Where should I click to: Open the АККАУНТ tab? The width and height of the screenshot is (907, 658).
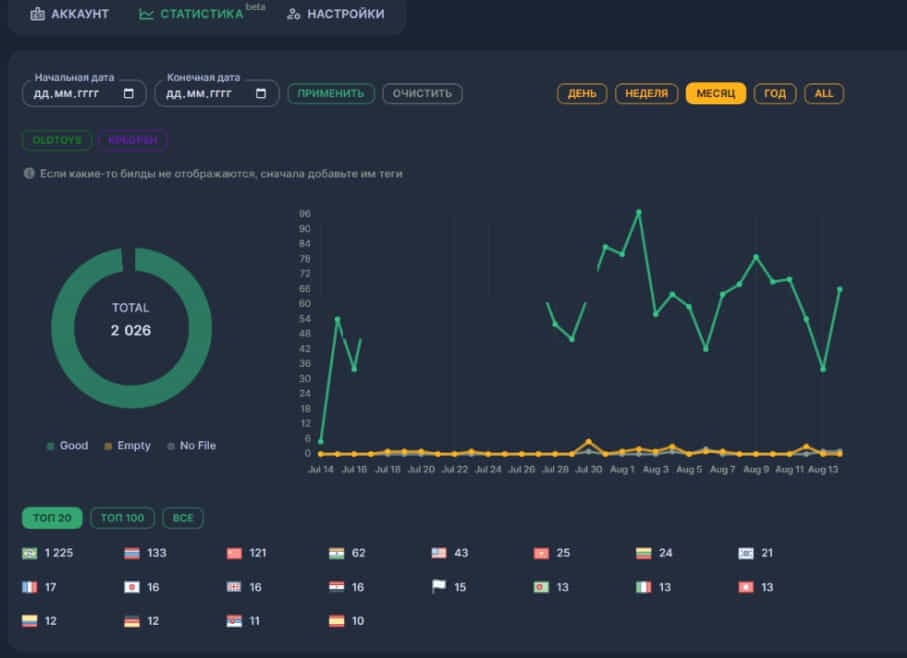pos(70,14)
